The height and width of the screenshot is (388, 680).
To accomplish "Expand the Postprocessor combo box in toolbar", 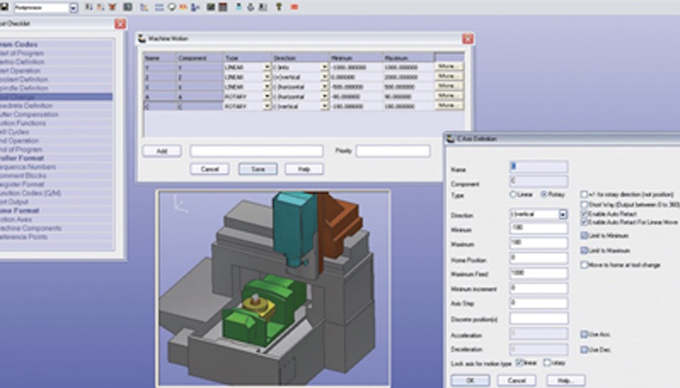I will (x=73, y=8).
